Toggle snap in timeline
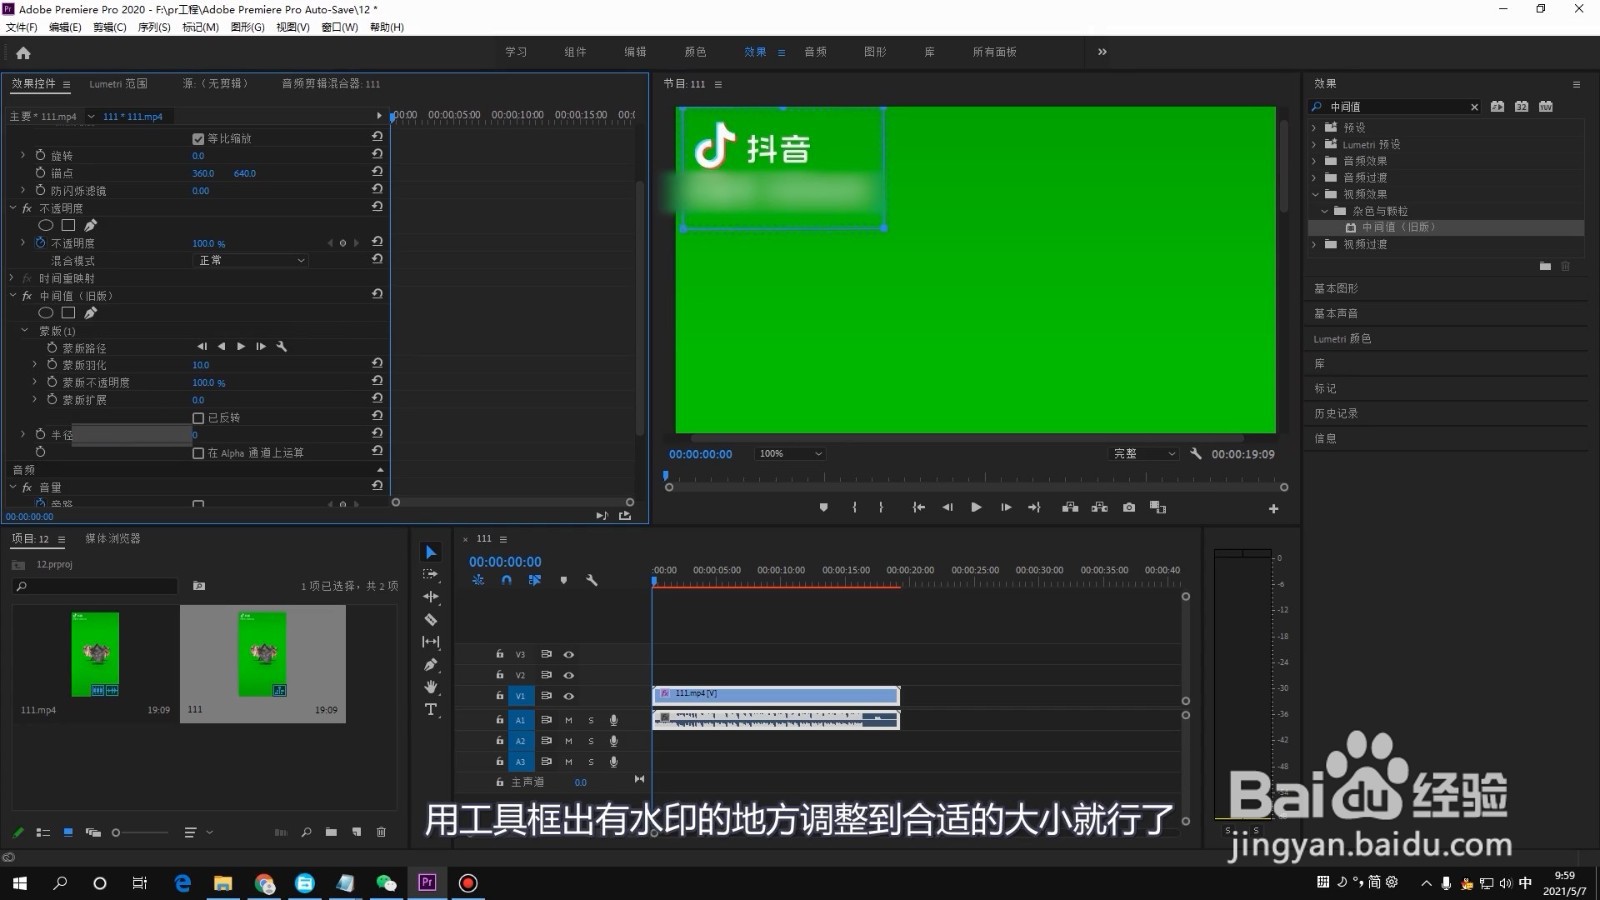The height and width of the screenshot is (900, 1600). (507, 580)
